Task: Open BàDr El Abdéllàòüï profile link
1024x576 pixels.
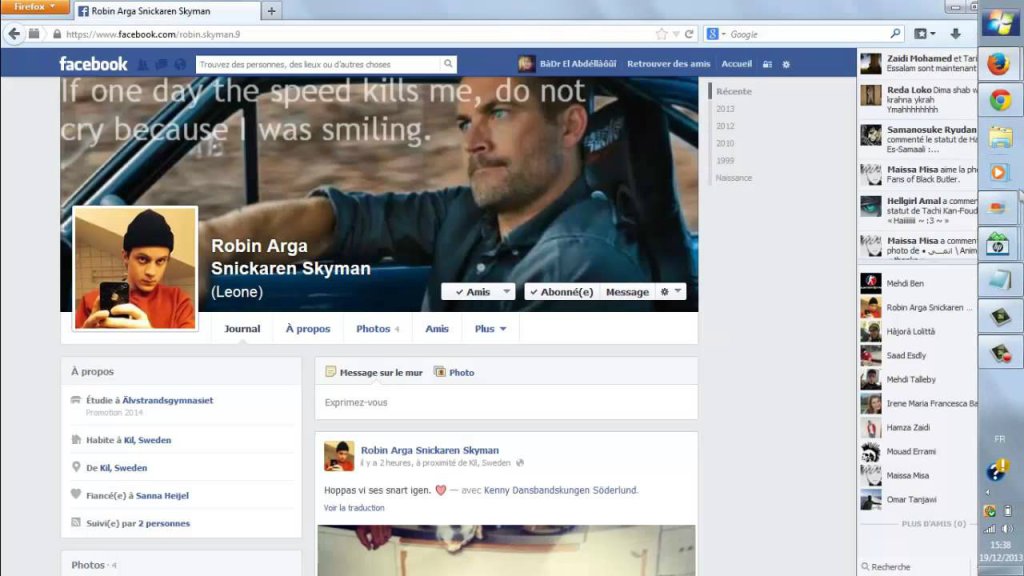Action: (x=568, y=64)
